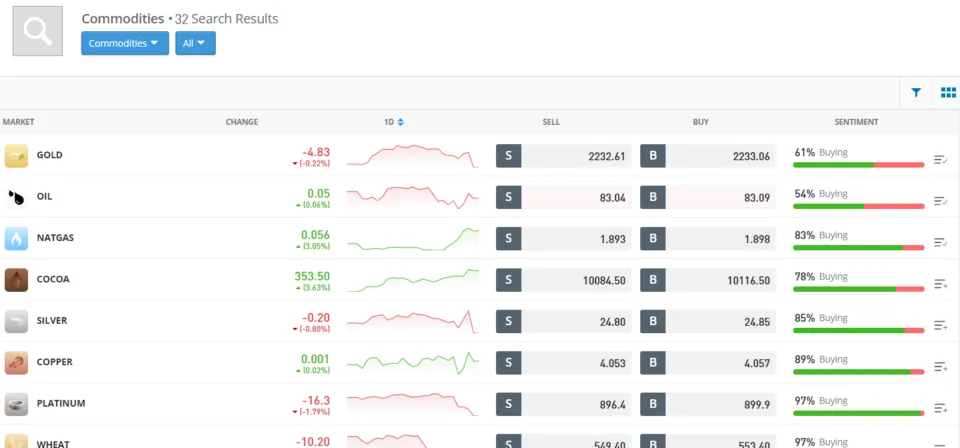Screen dimensions: 960x448
Task: Toggle GOLD watchlist icon
Action: [x=940, y=160]
